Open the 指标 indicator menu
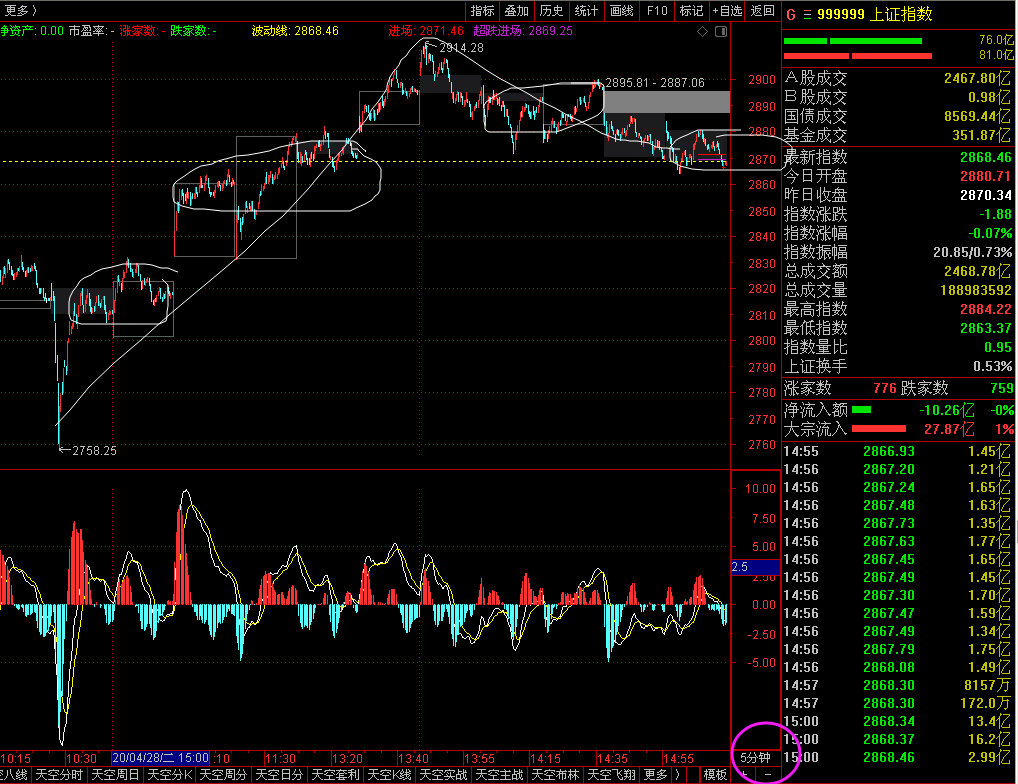1018x784 pixels. click(482, 11)
